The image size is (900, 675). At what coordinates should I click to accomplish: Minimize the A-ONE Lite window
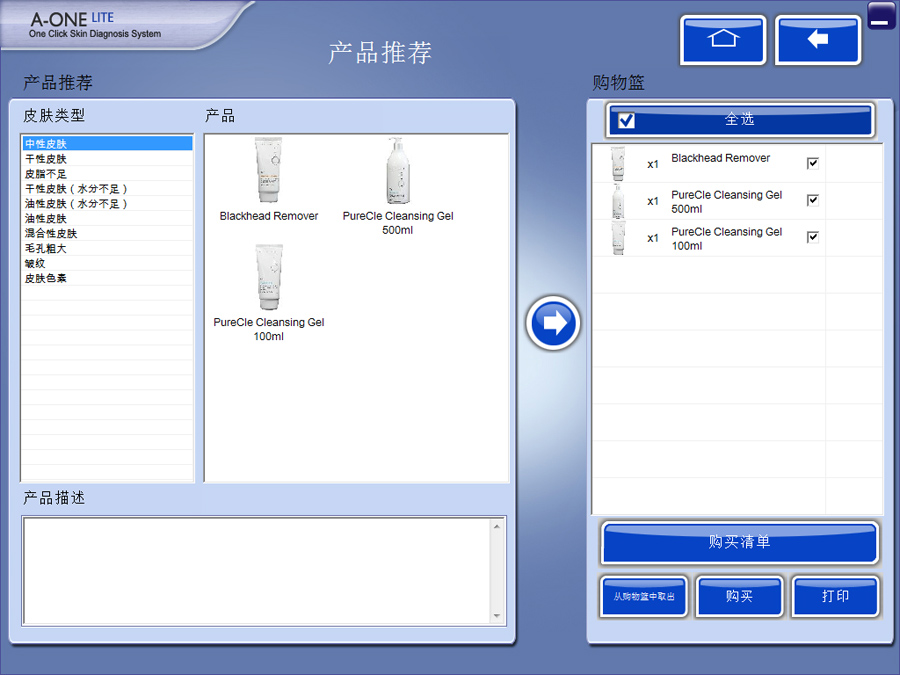coord(880,15)
